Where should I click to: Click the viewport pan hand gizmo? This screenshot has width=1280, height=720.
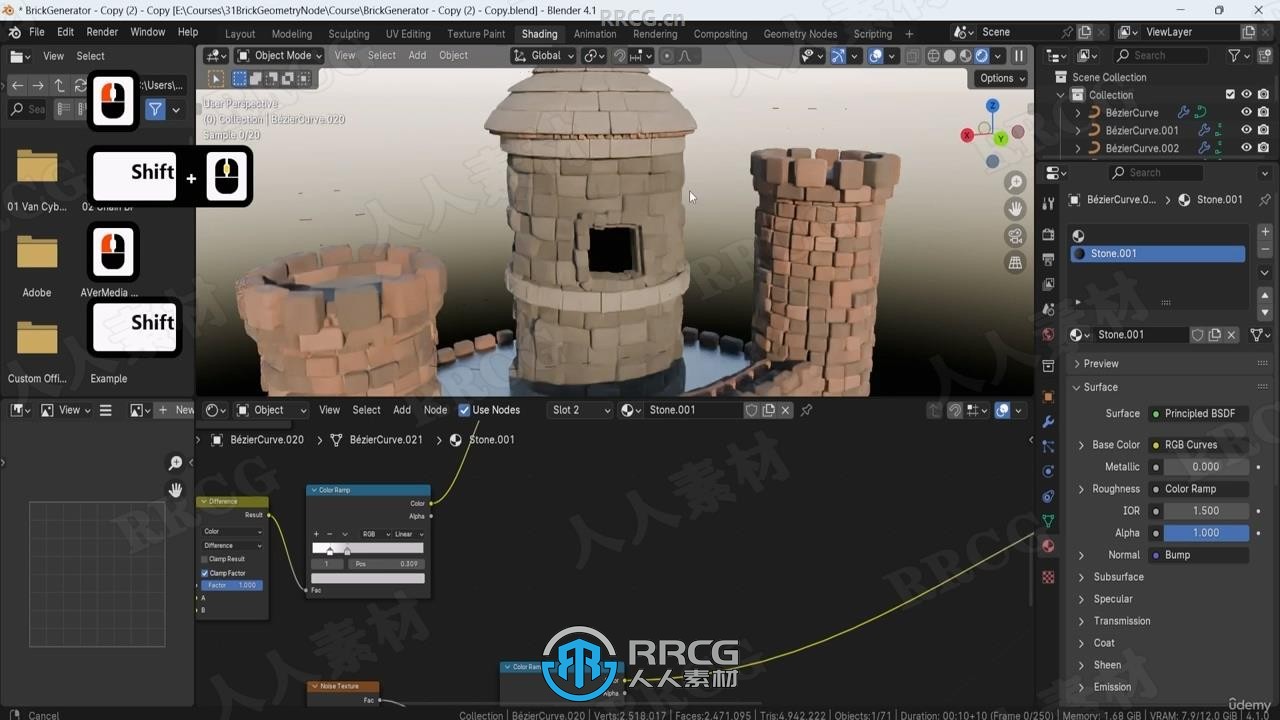pos(1015,209)
